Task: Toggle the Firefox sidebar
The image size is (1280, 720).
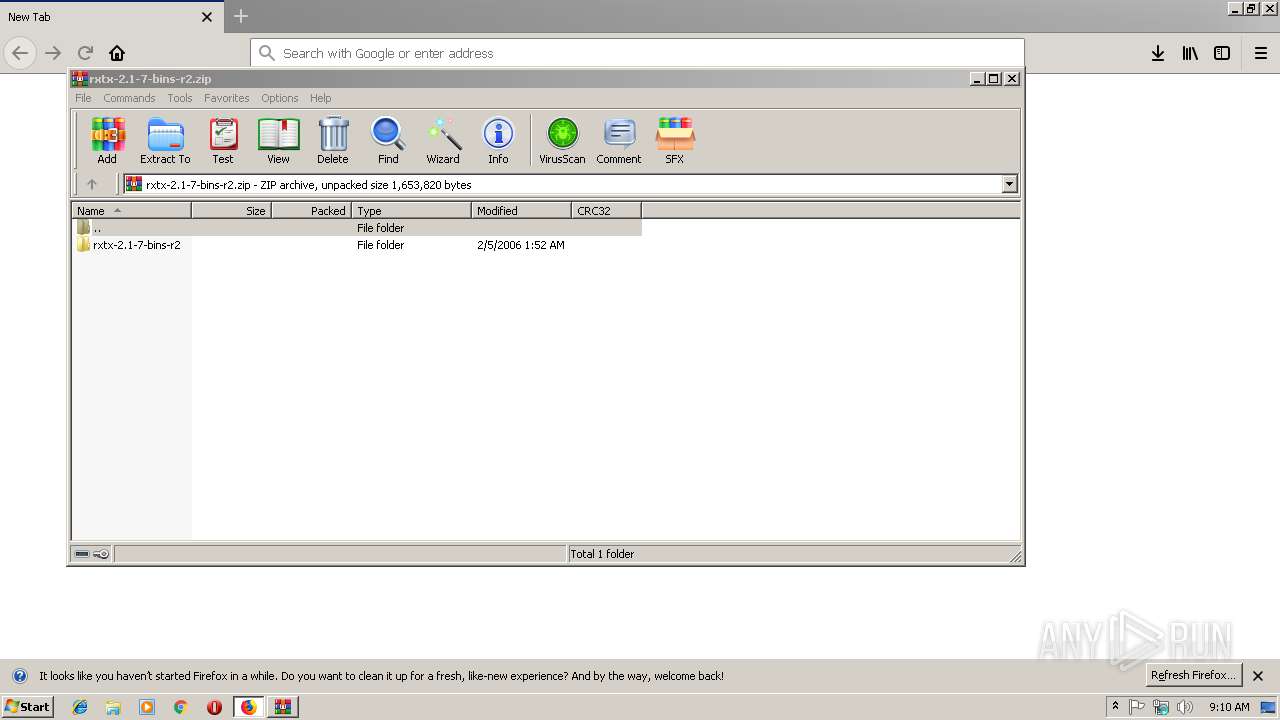Action: pyautogui.click(x=1222, y=53)
